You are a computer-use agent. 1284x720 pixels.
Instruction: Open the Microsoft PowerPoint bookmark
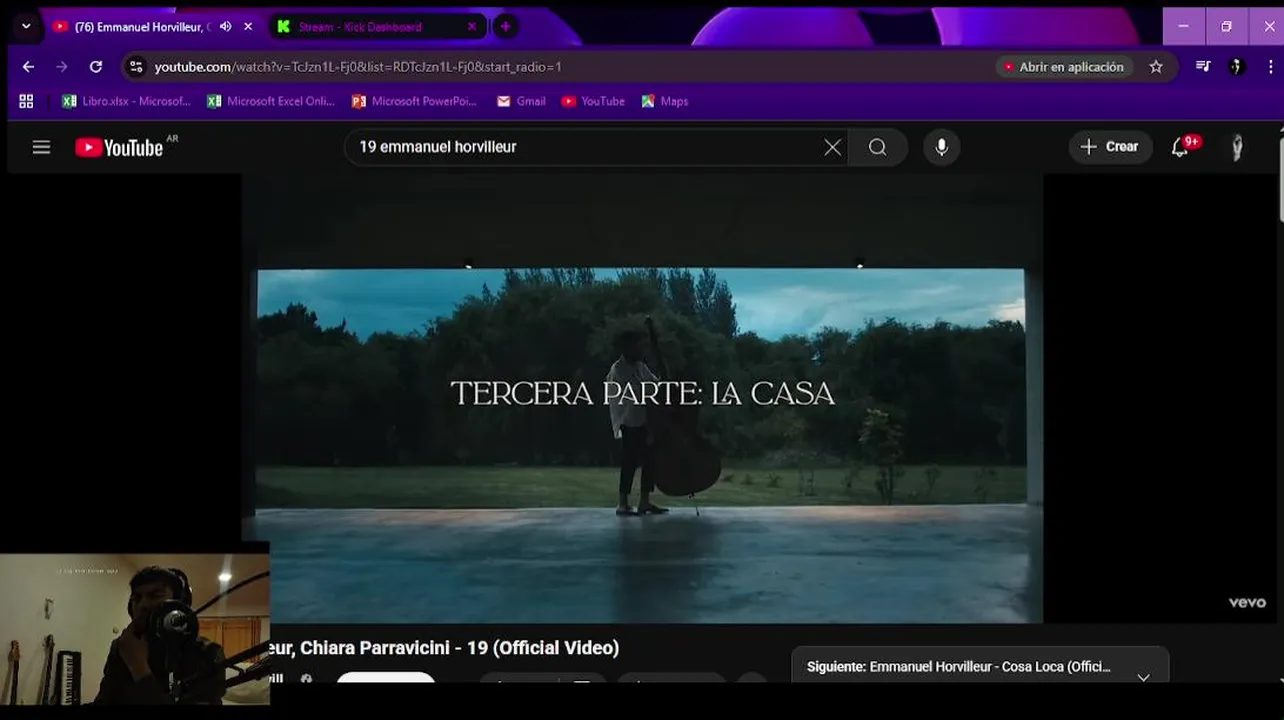tap(415, 101)
